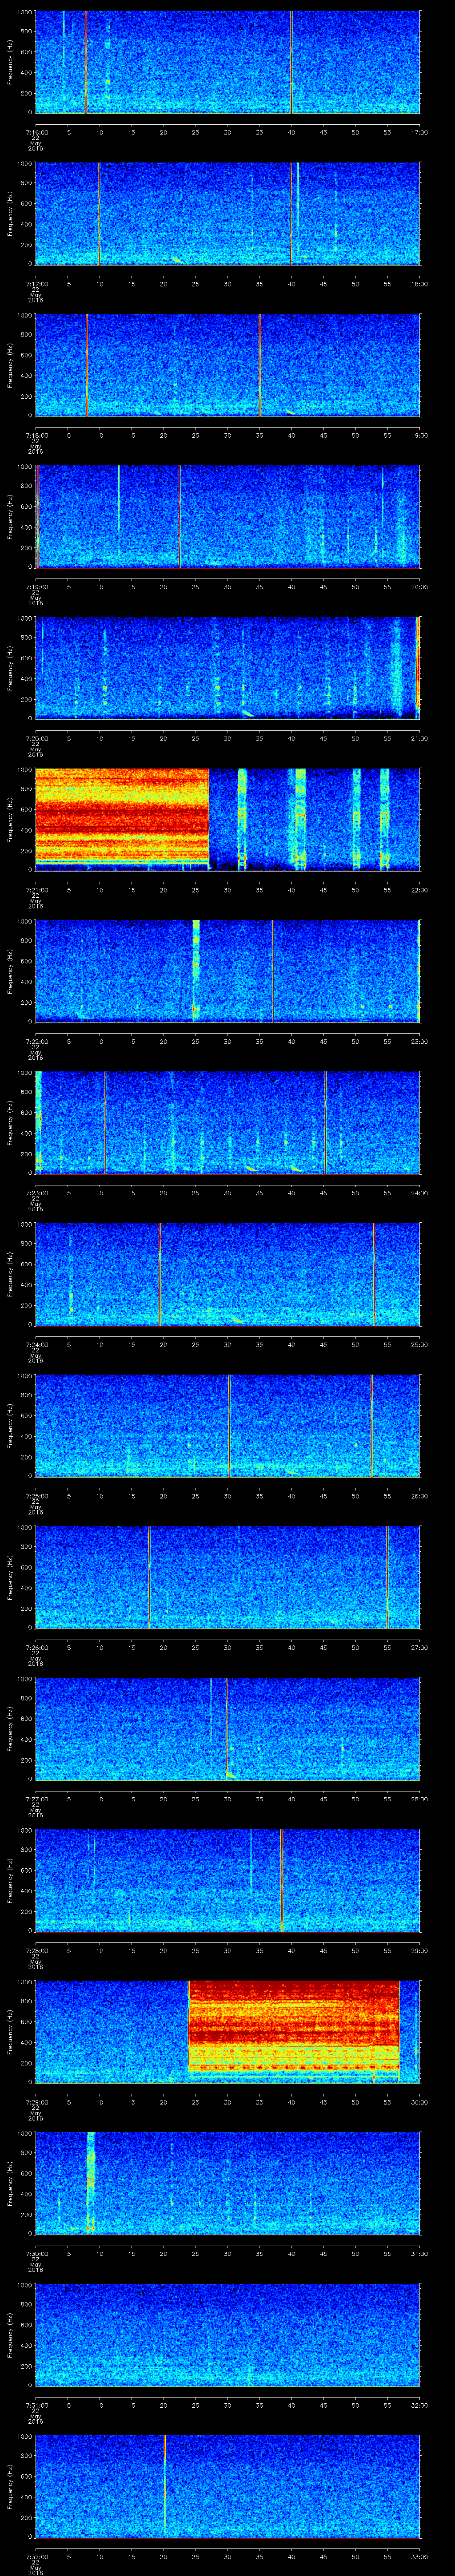Click the spectrogram plot starting at 7:18:00
The image size is (455, 2576).
click(228, 365)
